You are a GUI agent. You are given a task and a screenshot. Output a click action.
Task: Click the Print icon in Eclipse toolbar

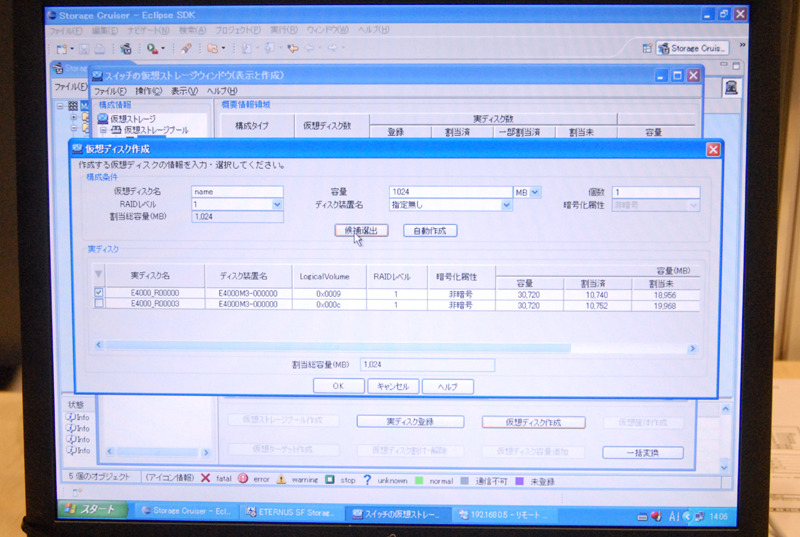(100, 49)
